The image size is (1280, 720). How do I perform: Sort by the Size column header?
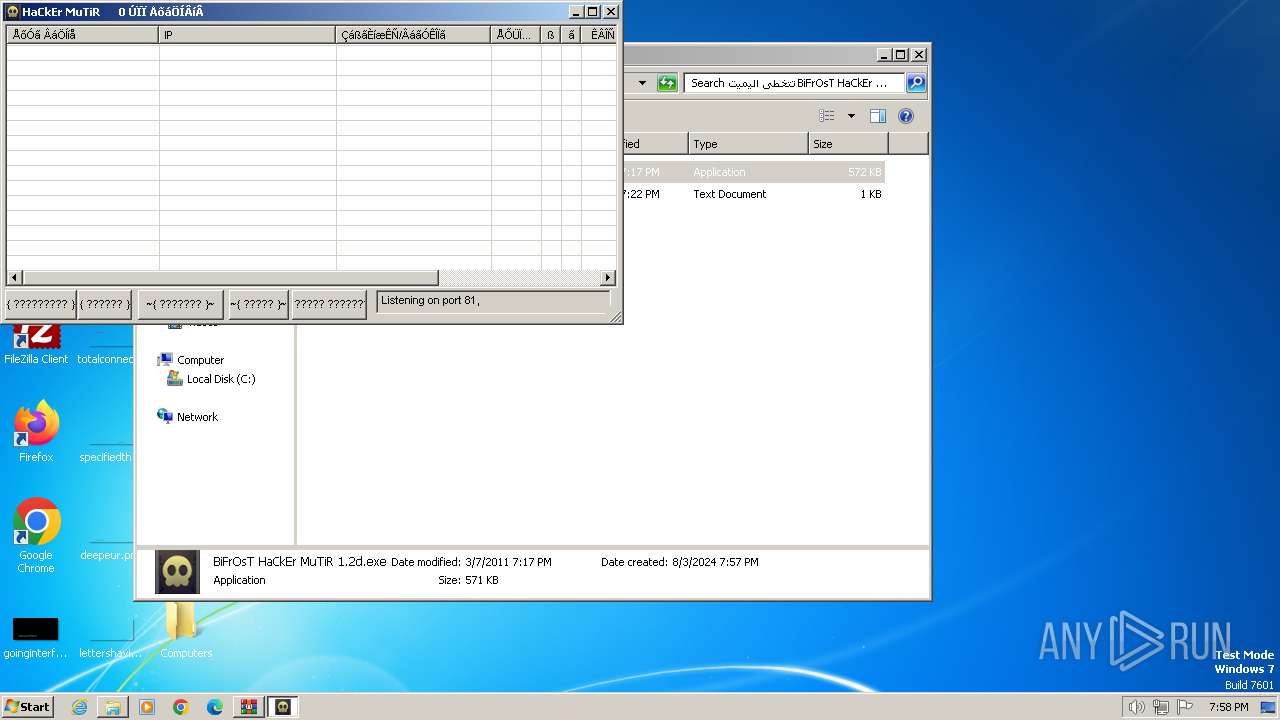tap(848, 144)
